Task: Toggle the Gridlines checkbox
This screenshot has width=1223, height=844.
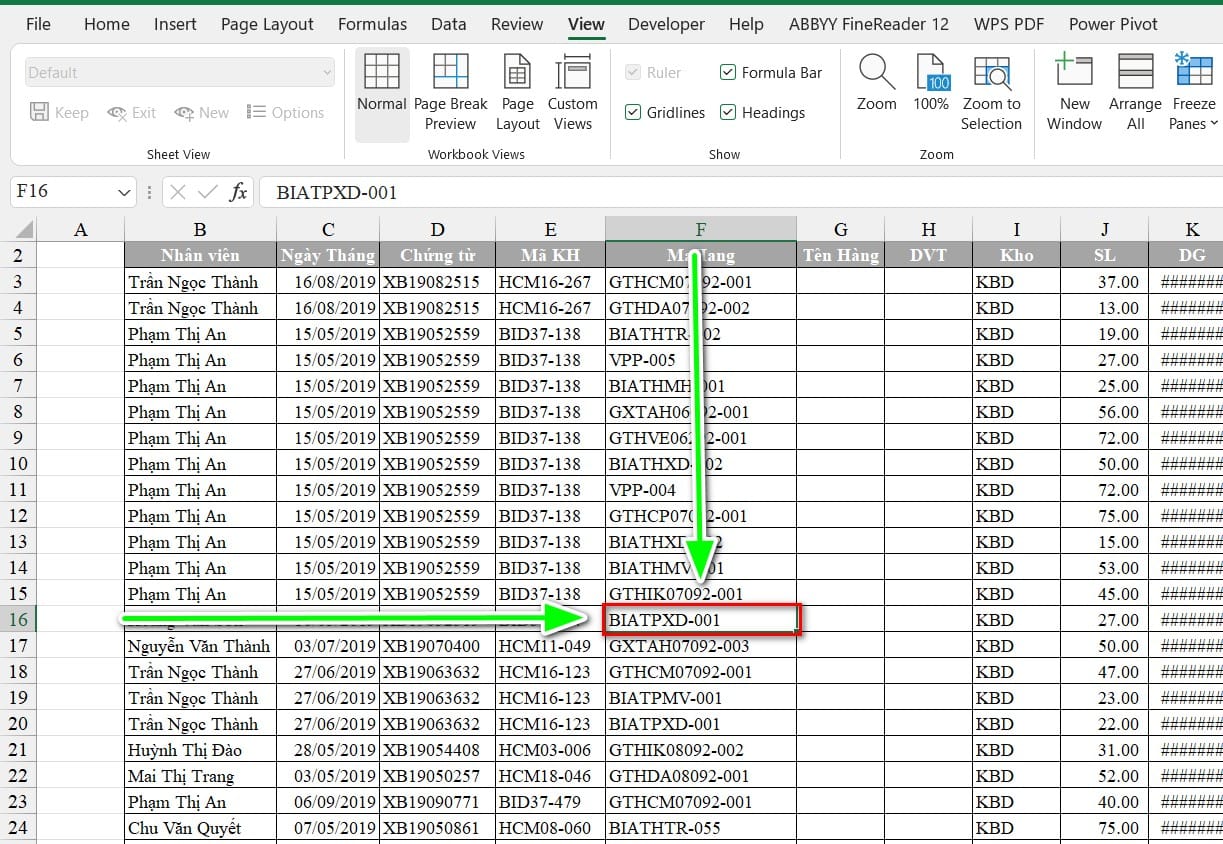Action: pos(633,112)
